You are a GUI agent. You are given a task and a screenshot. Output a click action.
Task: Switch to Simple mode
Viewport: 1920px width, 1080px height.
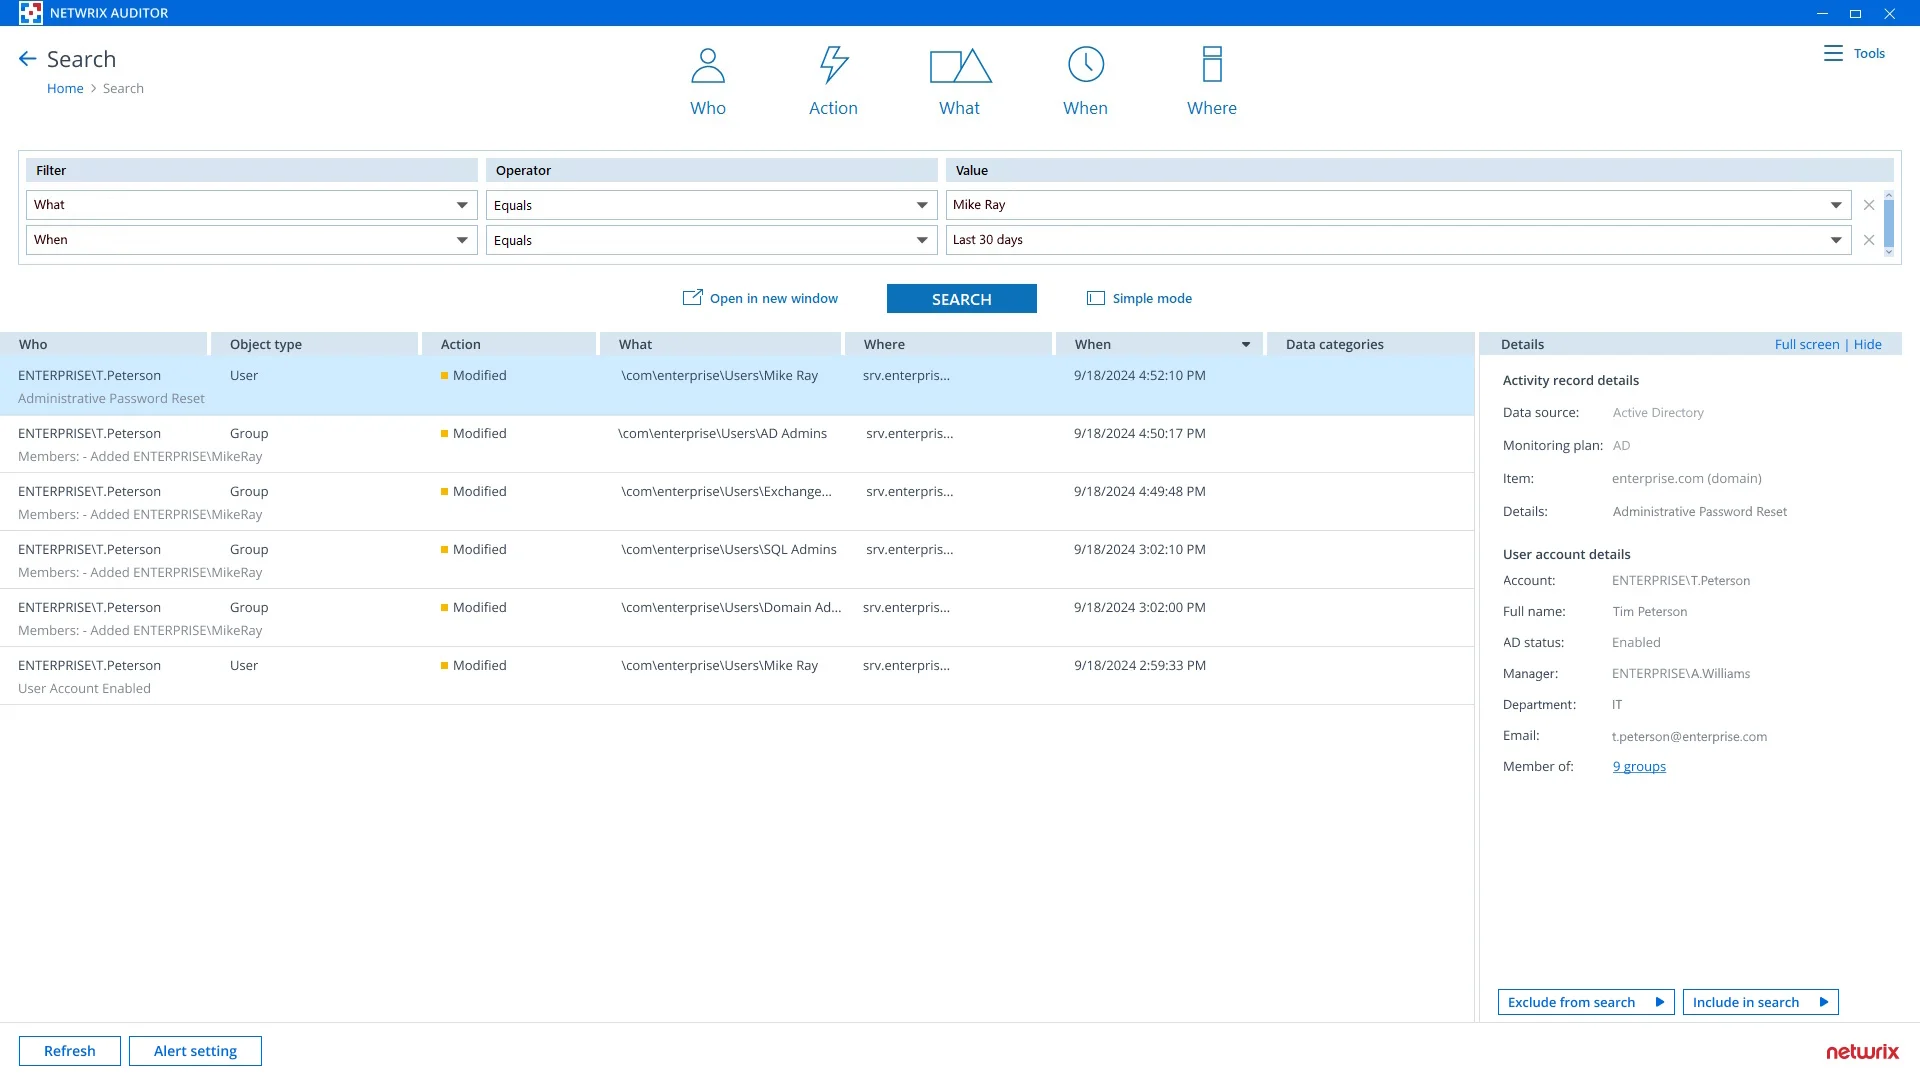coord(1152,298)
